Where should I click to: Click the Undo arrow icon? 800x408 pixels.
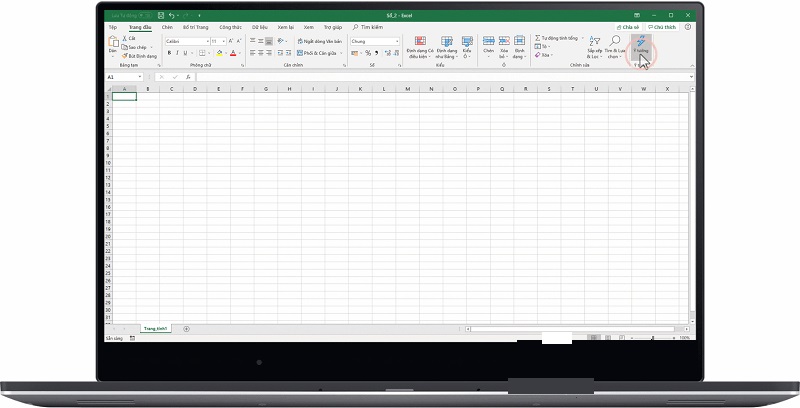point(172,16)
